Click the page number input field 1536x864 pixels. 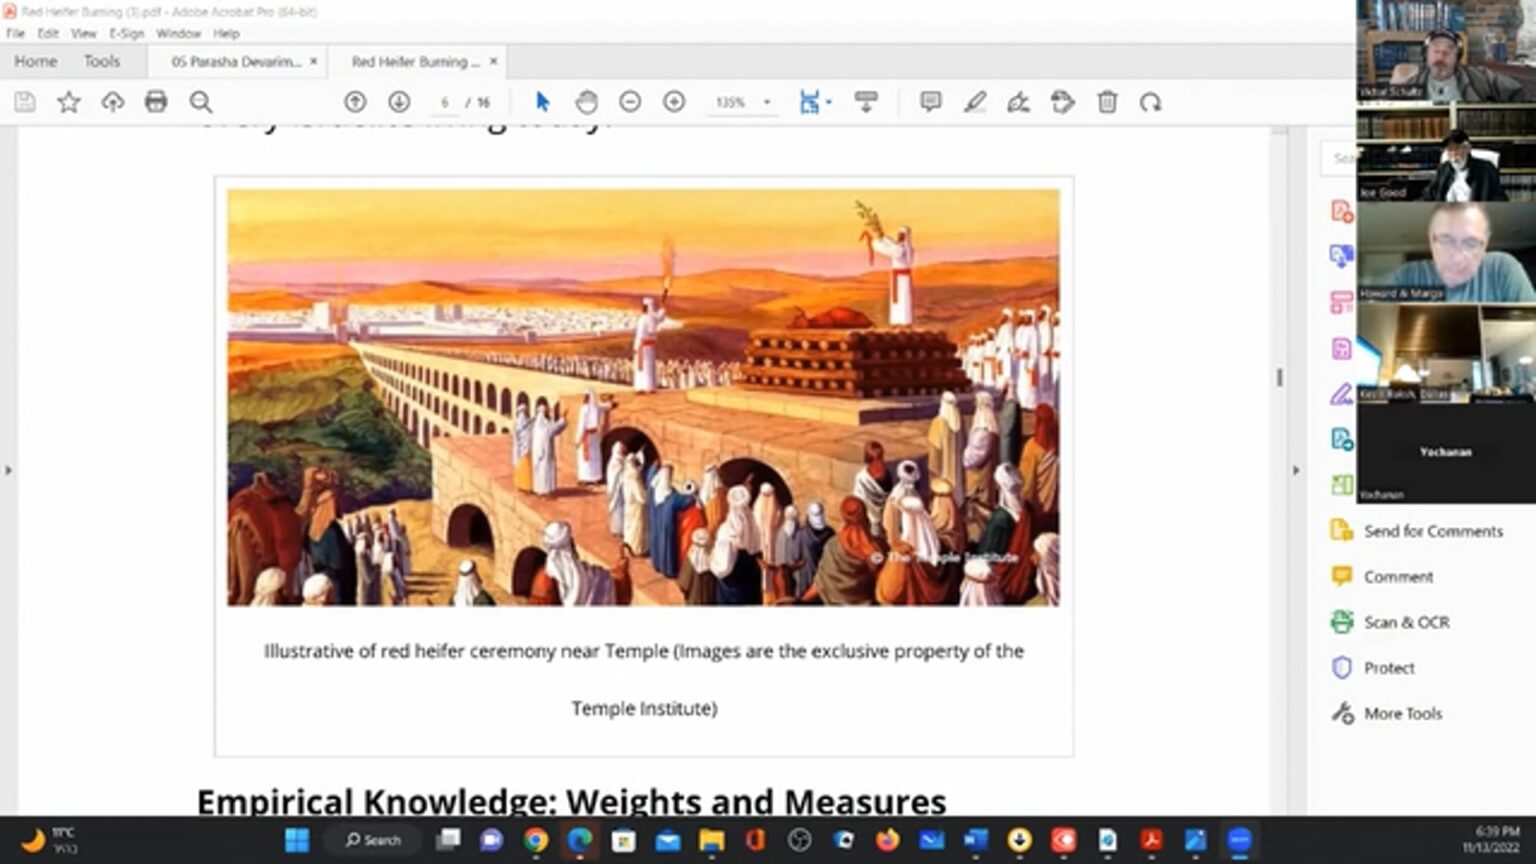445,102
